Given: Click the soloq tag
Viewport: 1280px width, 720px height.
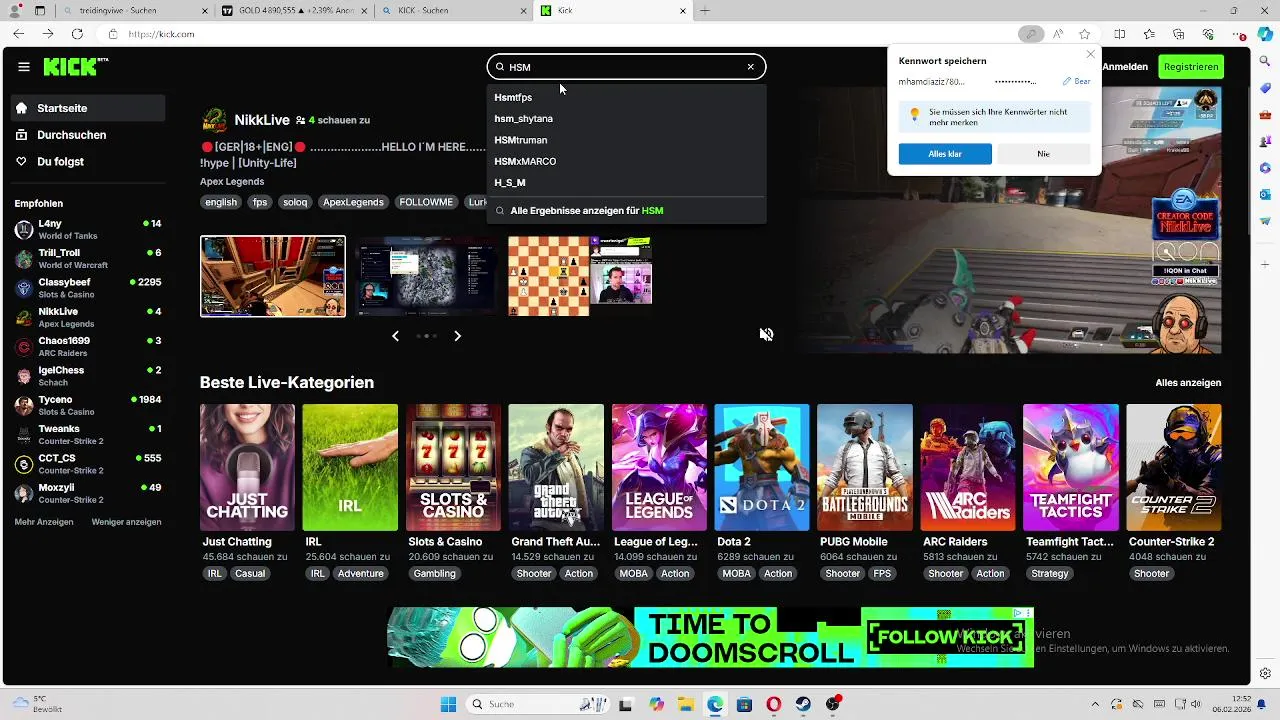Looking at the screenshot, I should (x=295, y=202).
